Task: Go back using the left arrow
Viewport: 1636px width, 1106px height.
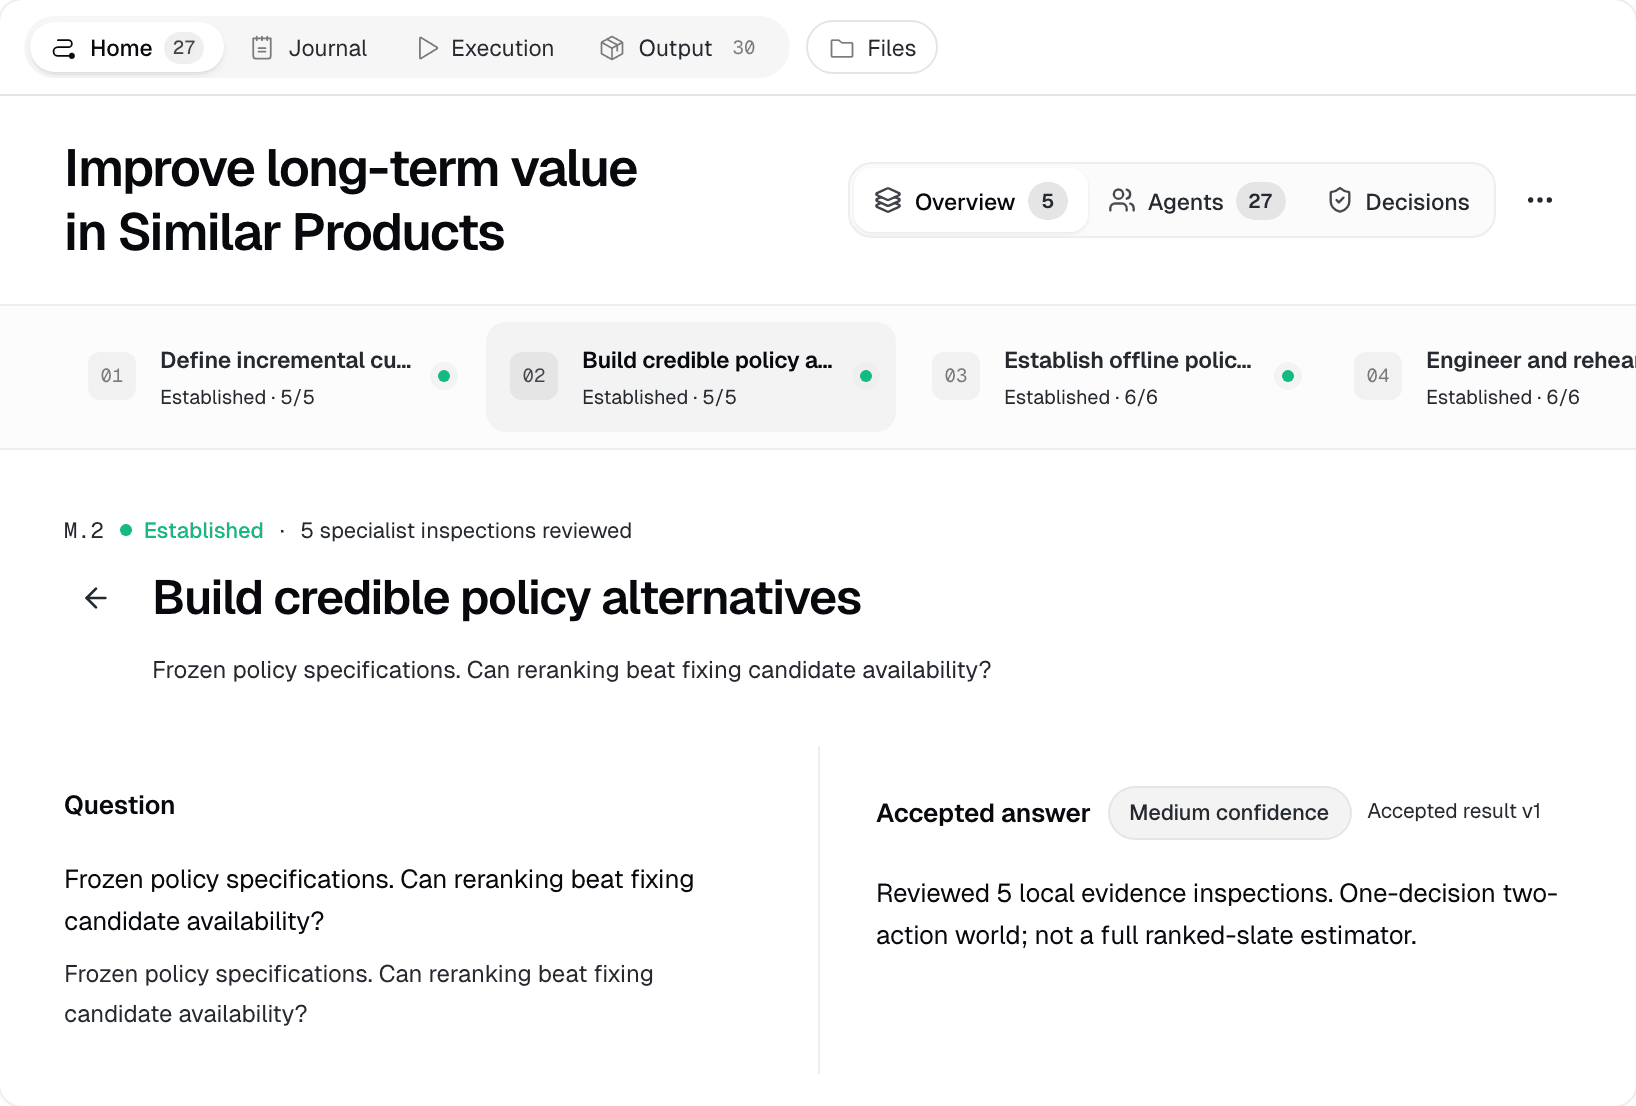Action: (96, 598)
